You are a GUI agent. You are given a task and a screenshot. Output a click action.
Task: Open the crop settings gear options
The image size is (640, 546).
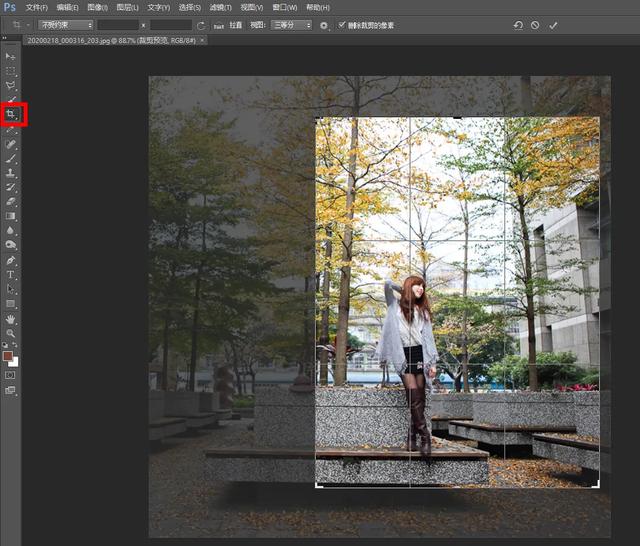[324, 24]
